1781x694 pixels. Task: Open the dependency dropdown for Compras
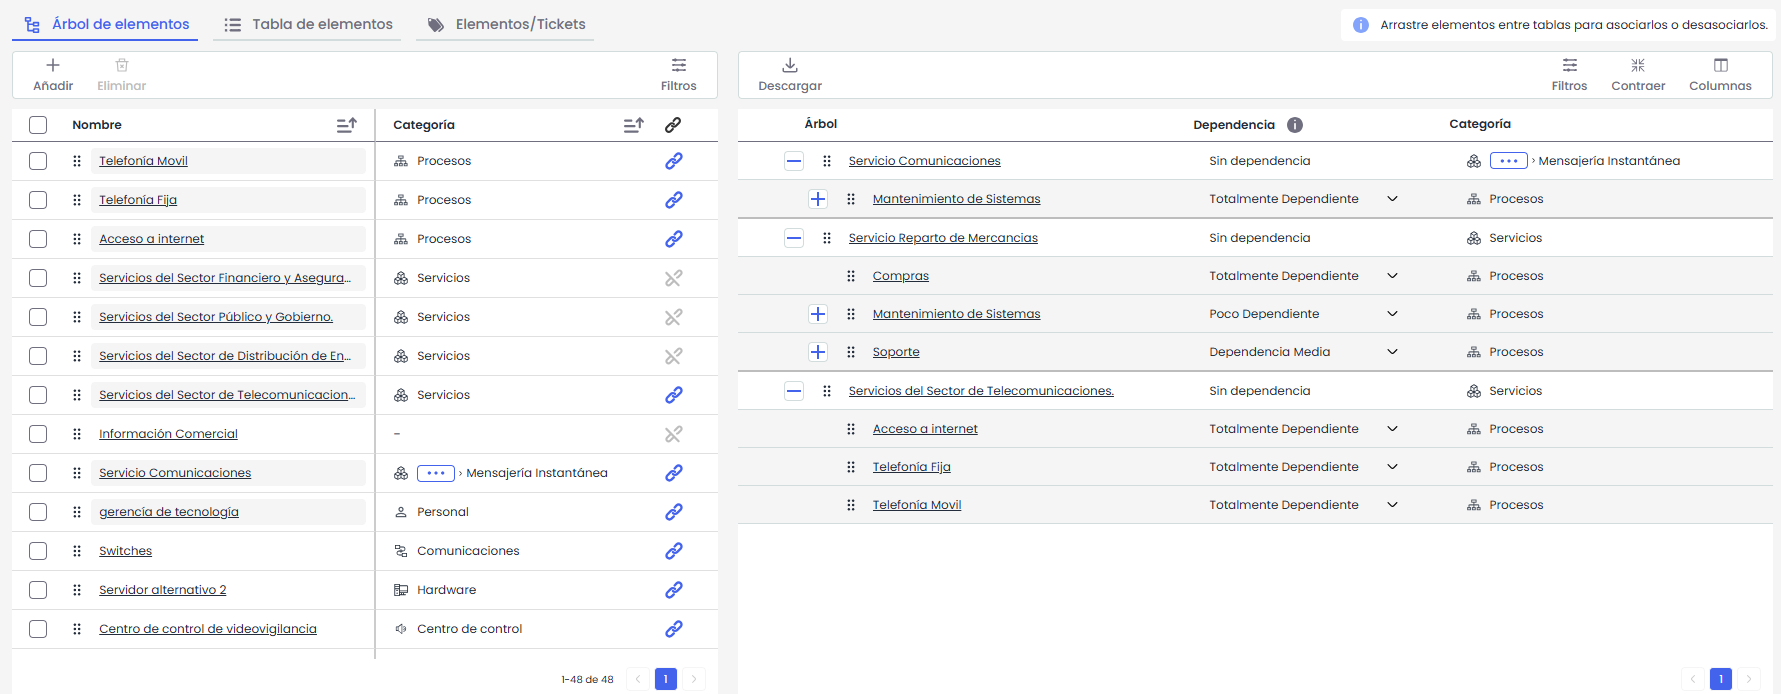pos(1392,276)
